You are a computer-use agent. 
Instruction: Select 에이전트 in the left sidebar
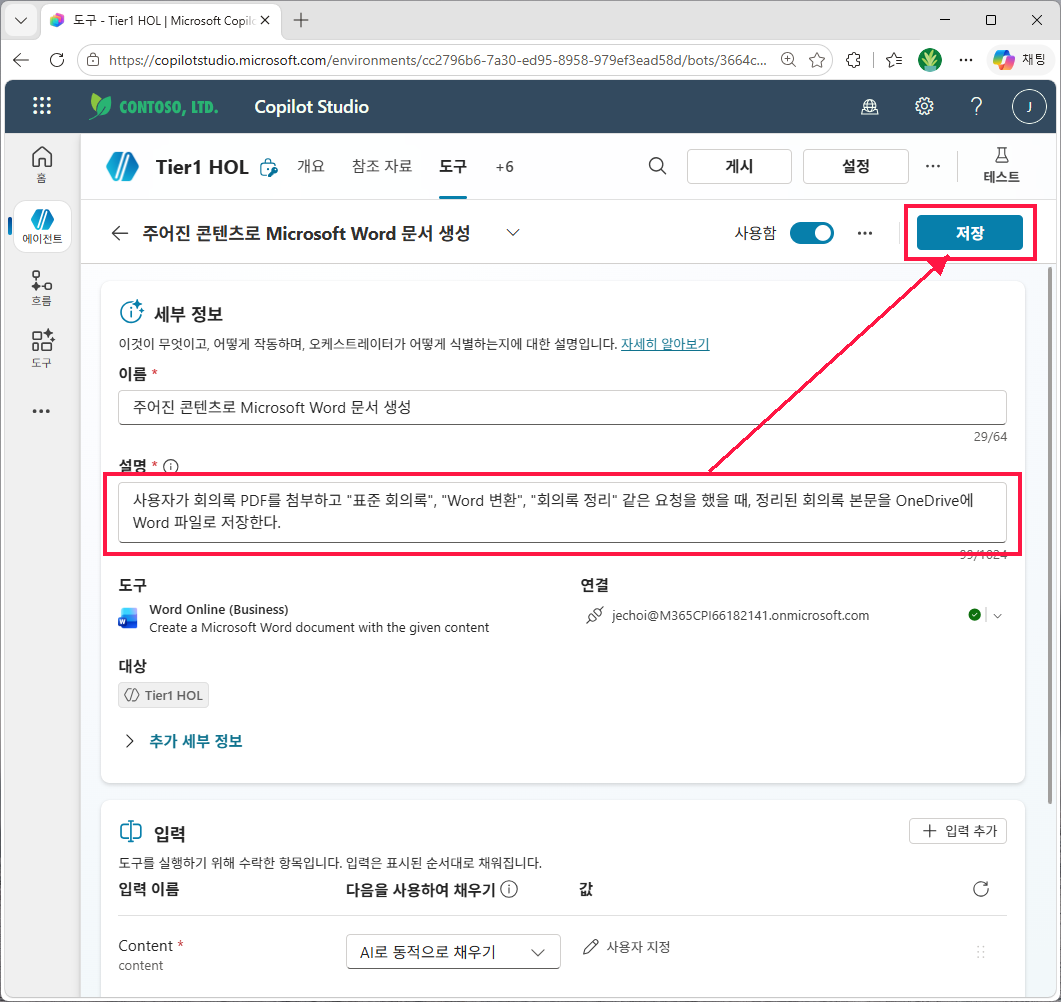[42, 227]
